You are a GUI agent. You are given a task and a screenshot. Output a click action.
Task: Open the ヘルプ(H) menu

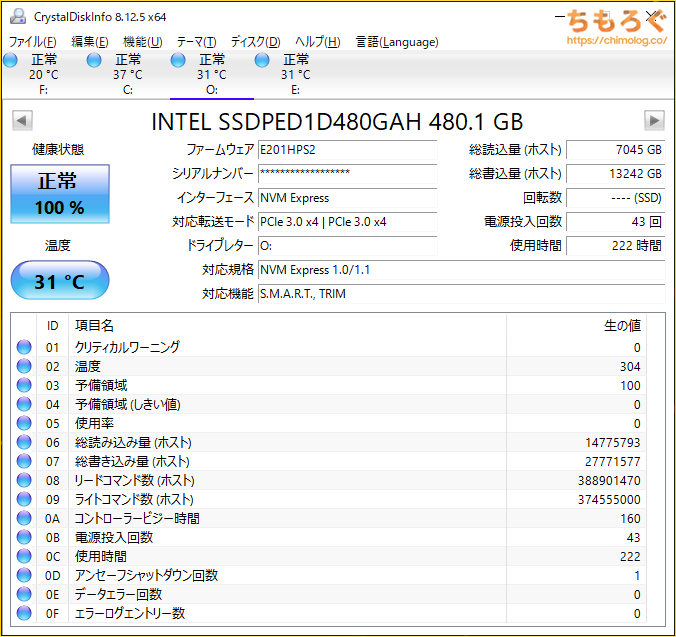point(318,42)
